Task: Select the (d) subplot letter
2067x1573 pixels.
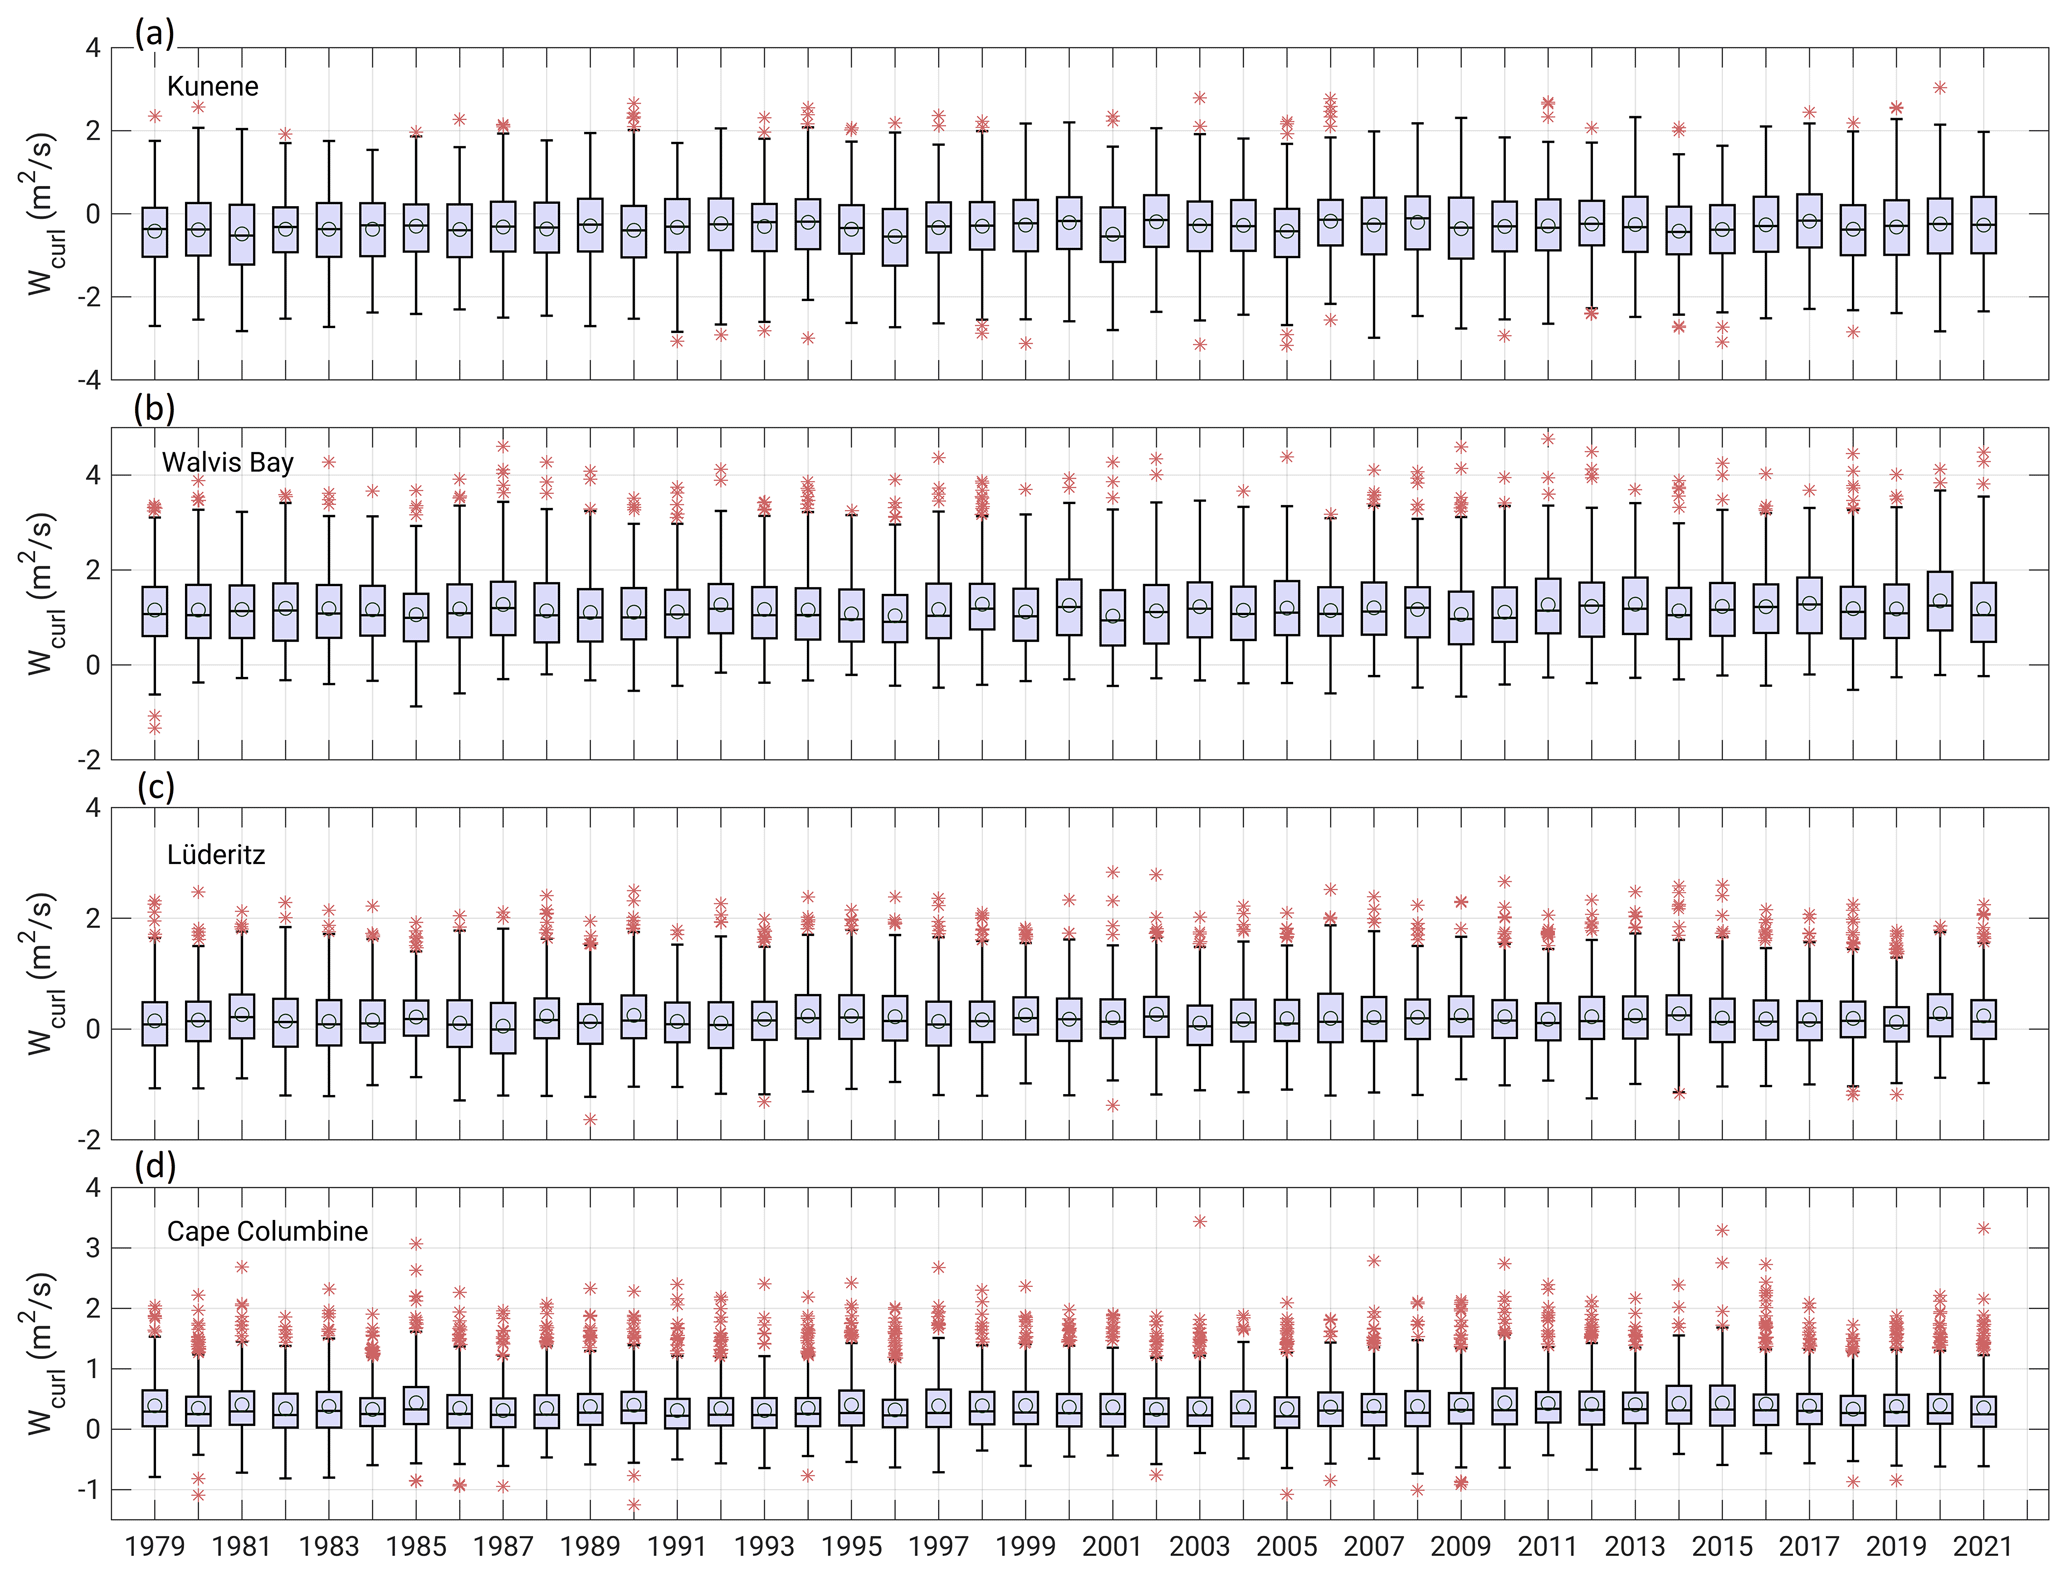Action: tap(155, 1166)
